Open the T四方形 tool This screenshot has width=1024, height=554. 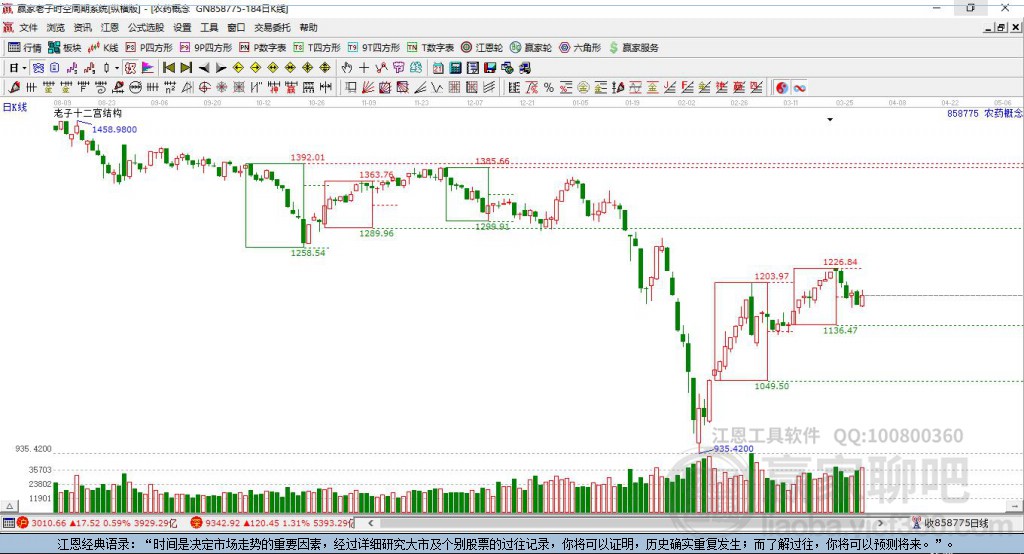[x=317, y=48]
